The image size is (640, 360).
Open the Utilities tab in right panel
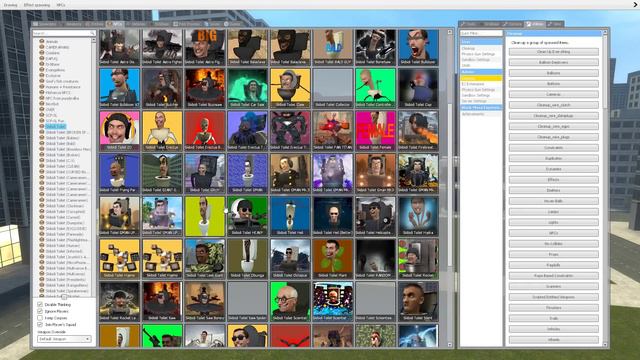(535, 24)
